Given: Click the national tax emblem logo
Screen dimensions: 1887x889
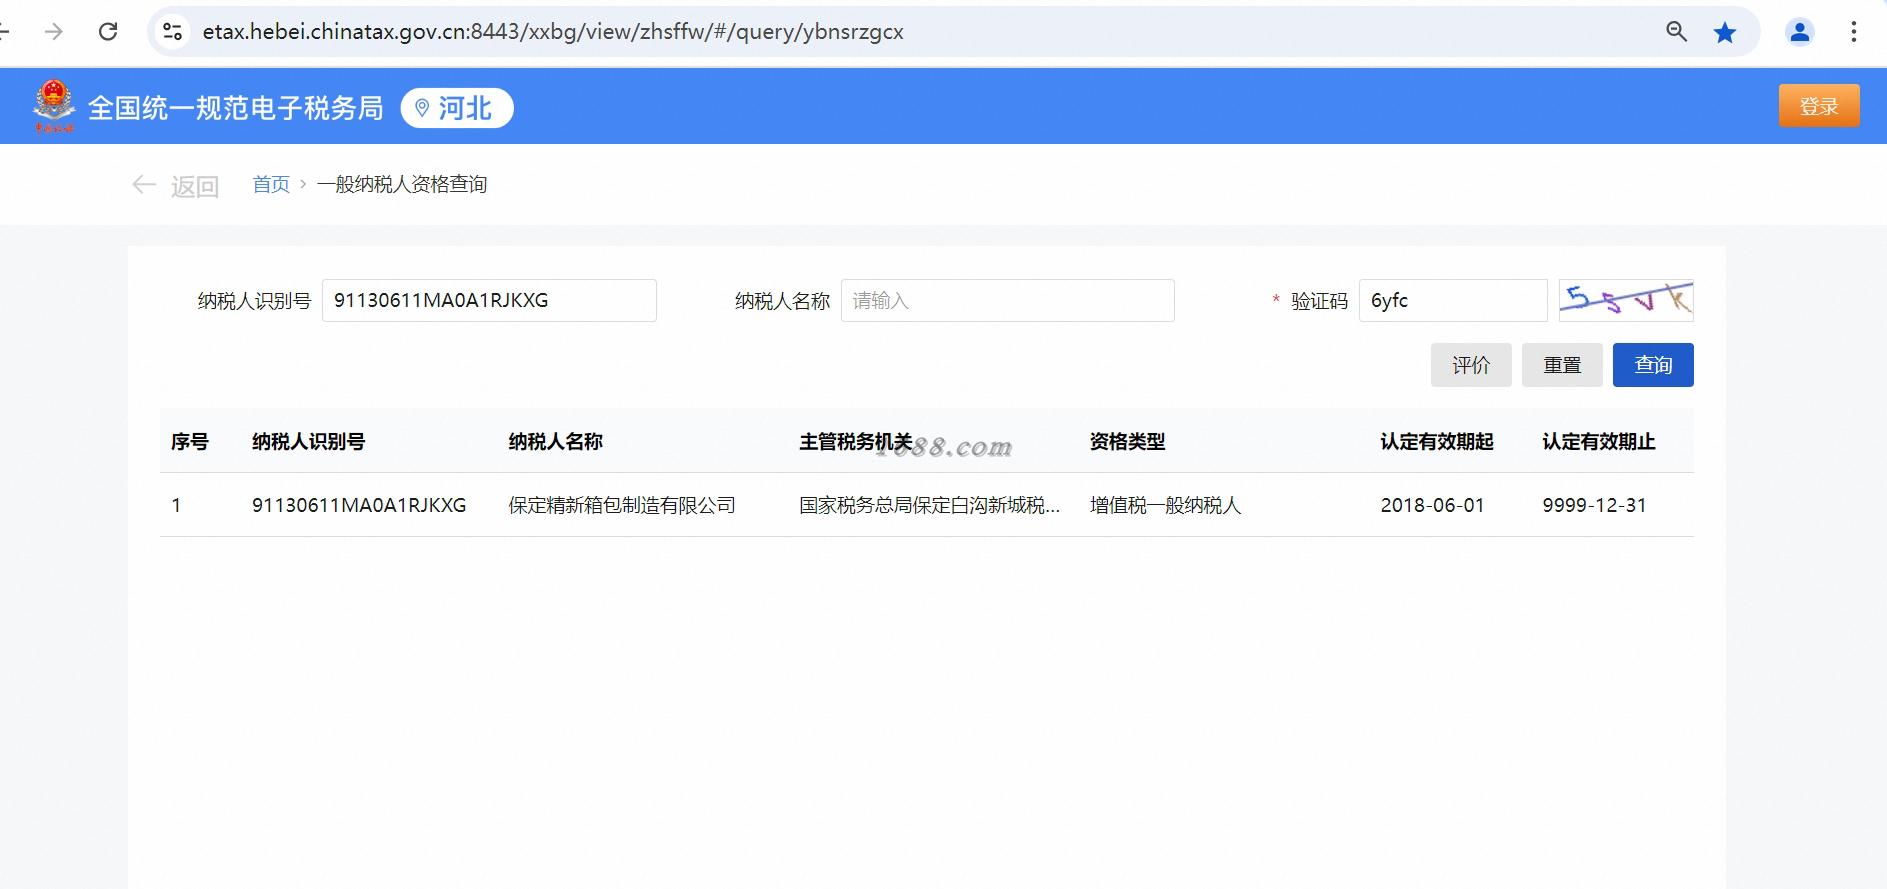Looking at the screenshot, I should 54,105.
